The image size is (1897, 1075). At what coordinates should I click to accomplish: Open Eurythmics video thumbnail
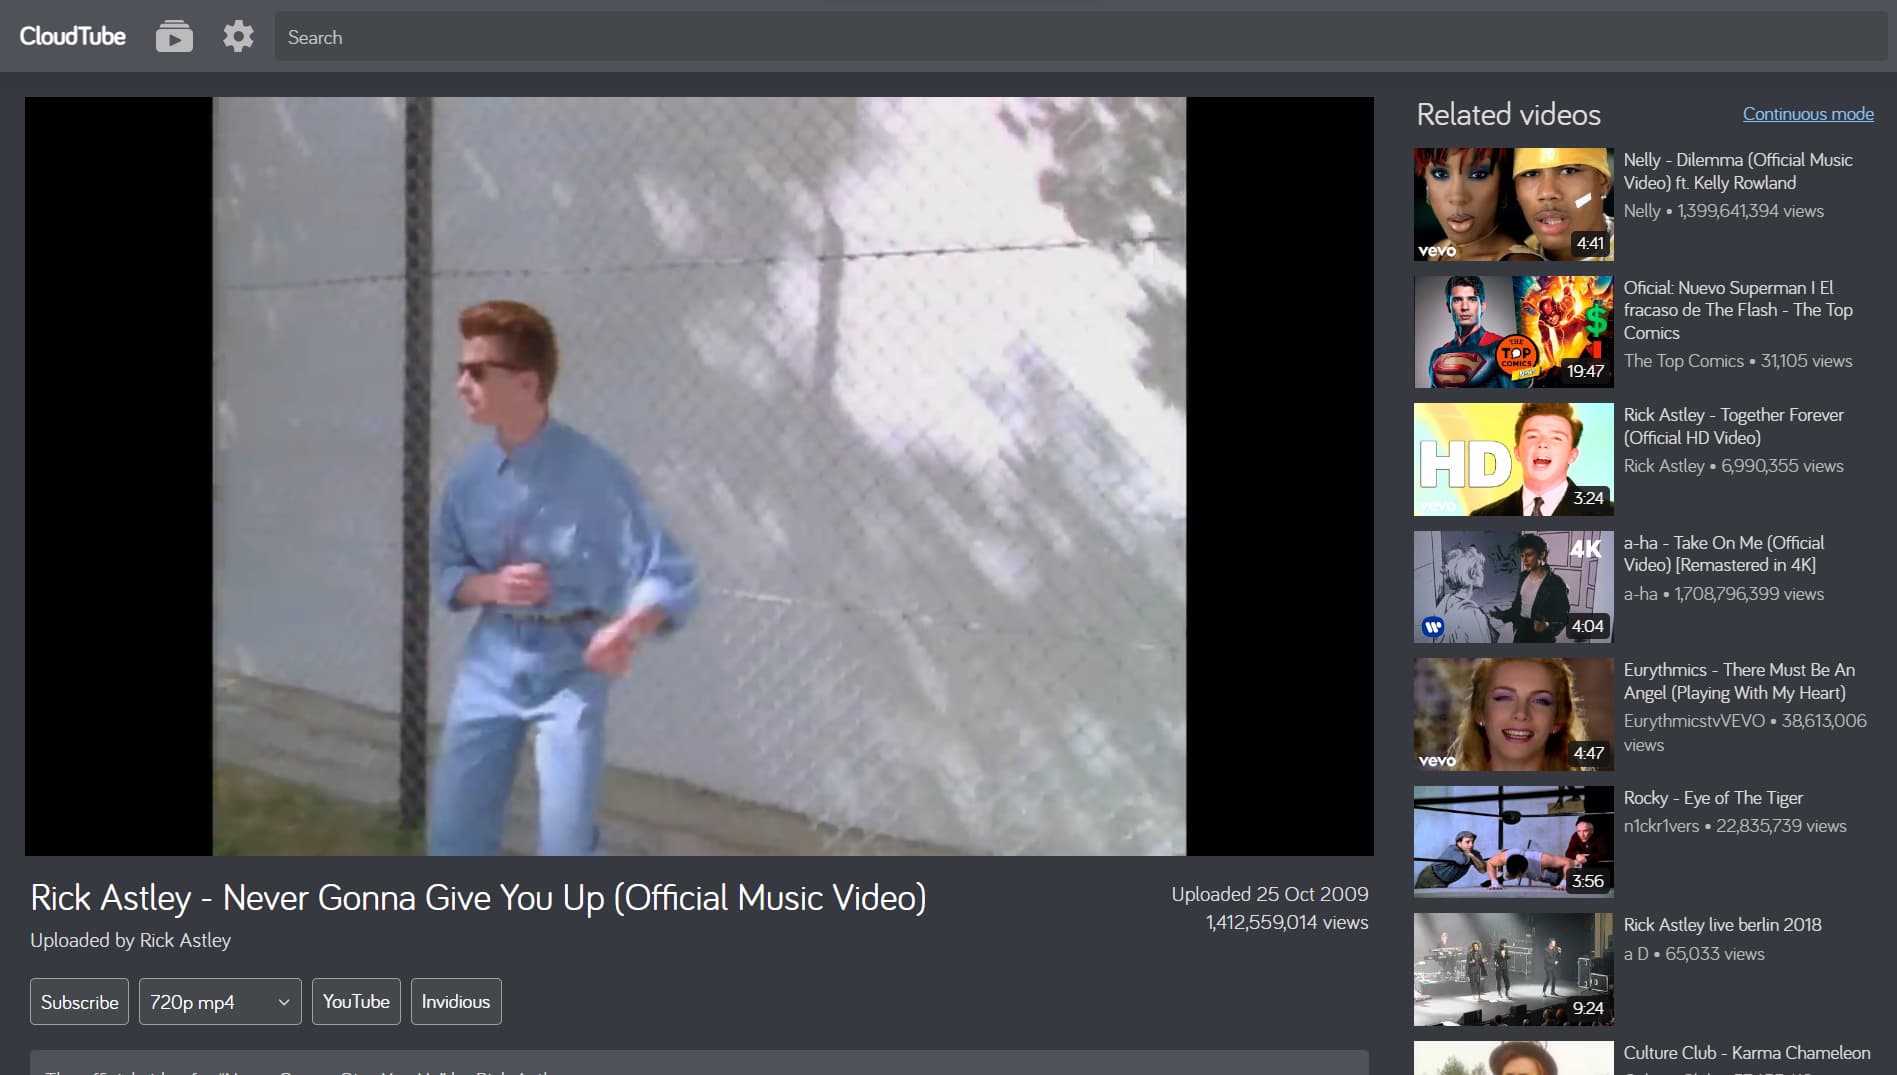(x=1513, y=714)
